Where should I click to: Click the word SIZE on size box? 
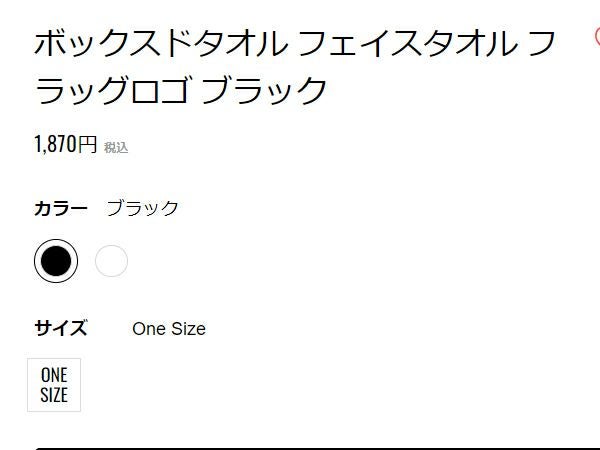54,394
